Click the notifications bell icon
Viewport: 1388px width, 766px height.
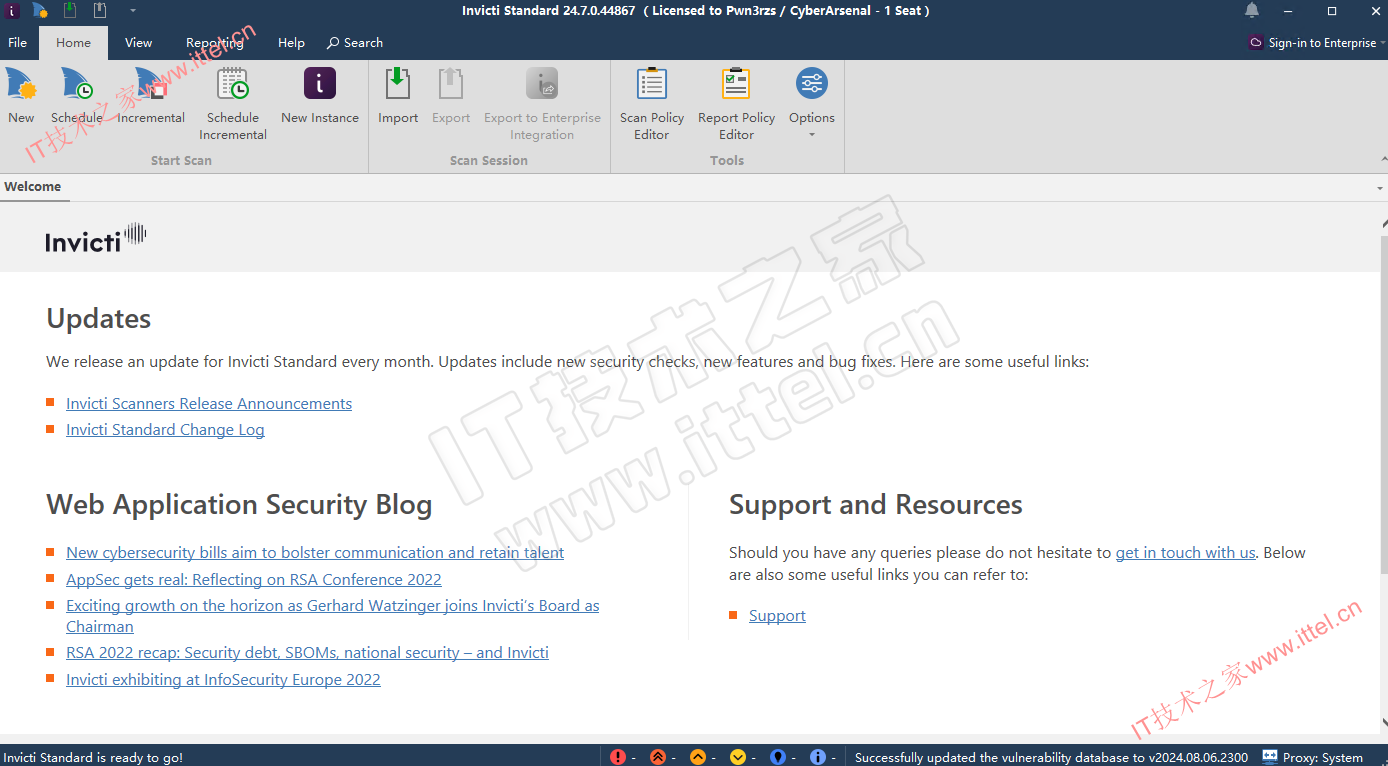click(x=1252, y=11)
